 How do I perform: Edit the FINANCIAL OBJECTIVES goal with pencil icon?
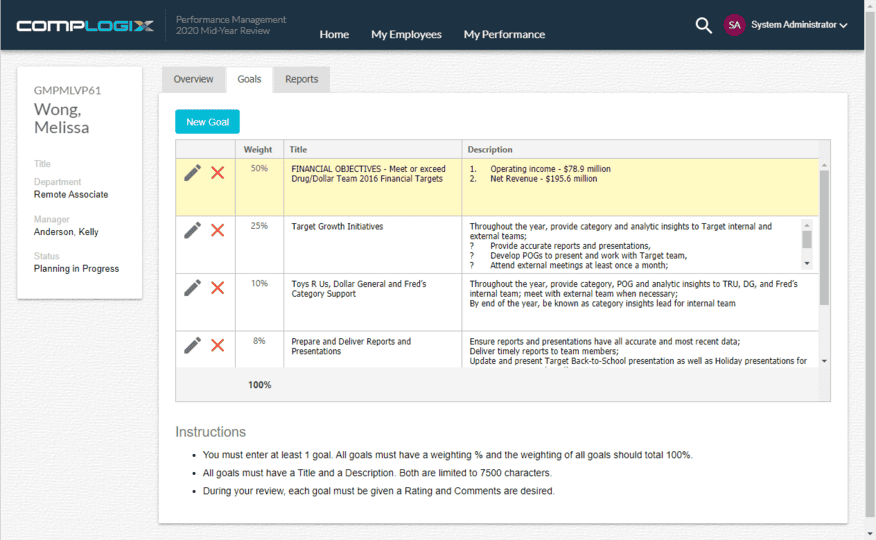tap(192, 173)
